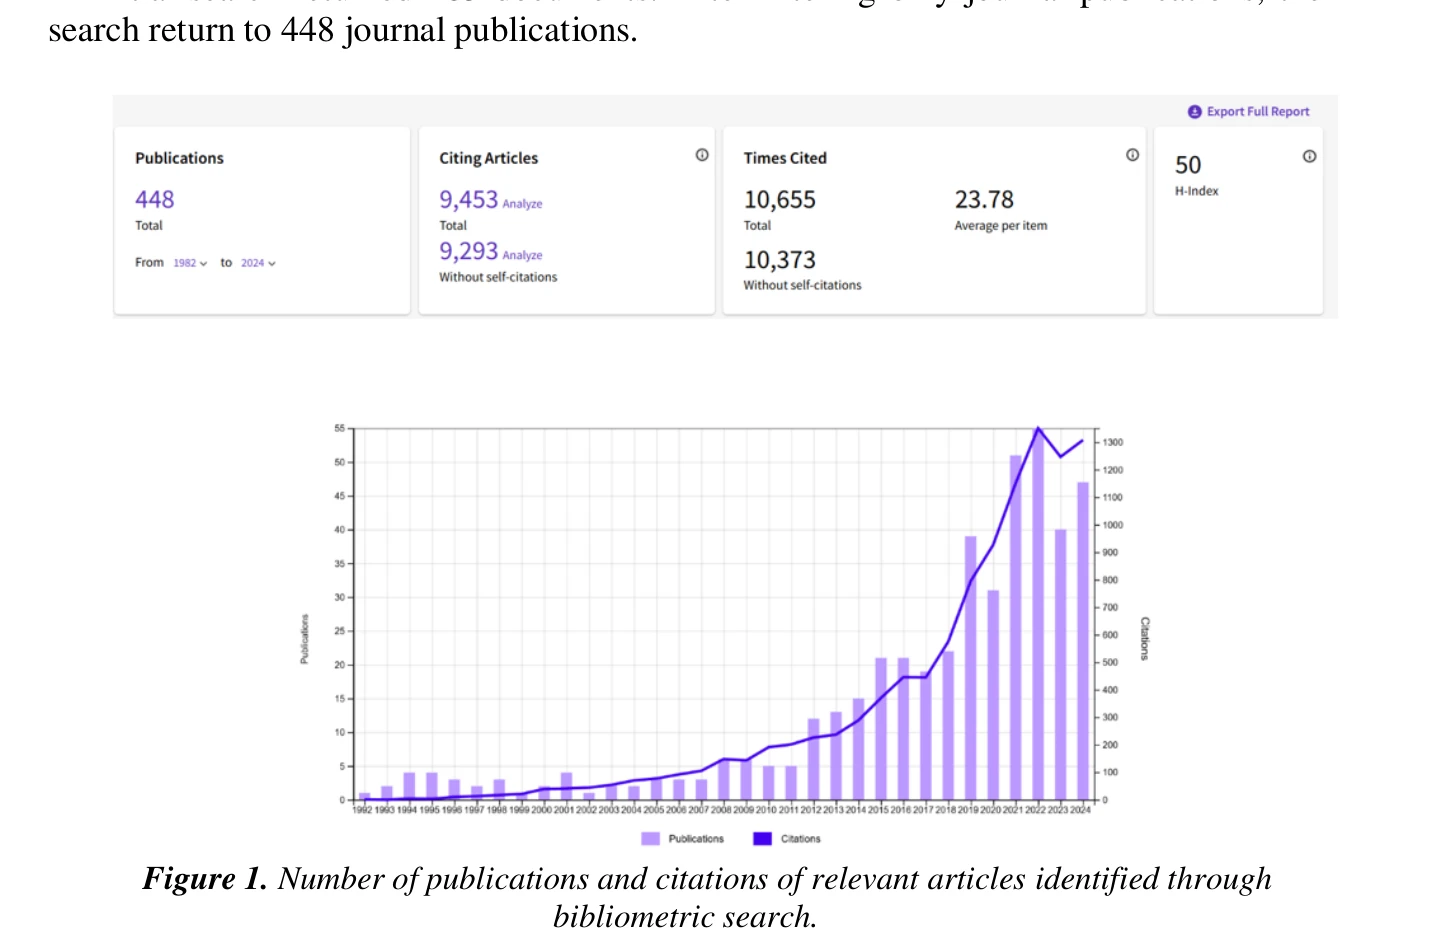The height and width of the screenshot is (949, 1442).
Task: Click Analyze next to 9,293 without self-citations
Action: click(x=522, y=256)
